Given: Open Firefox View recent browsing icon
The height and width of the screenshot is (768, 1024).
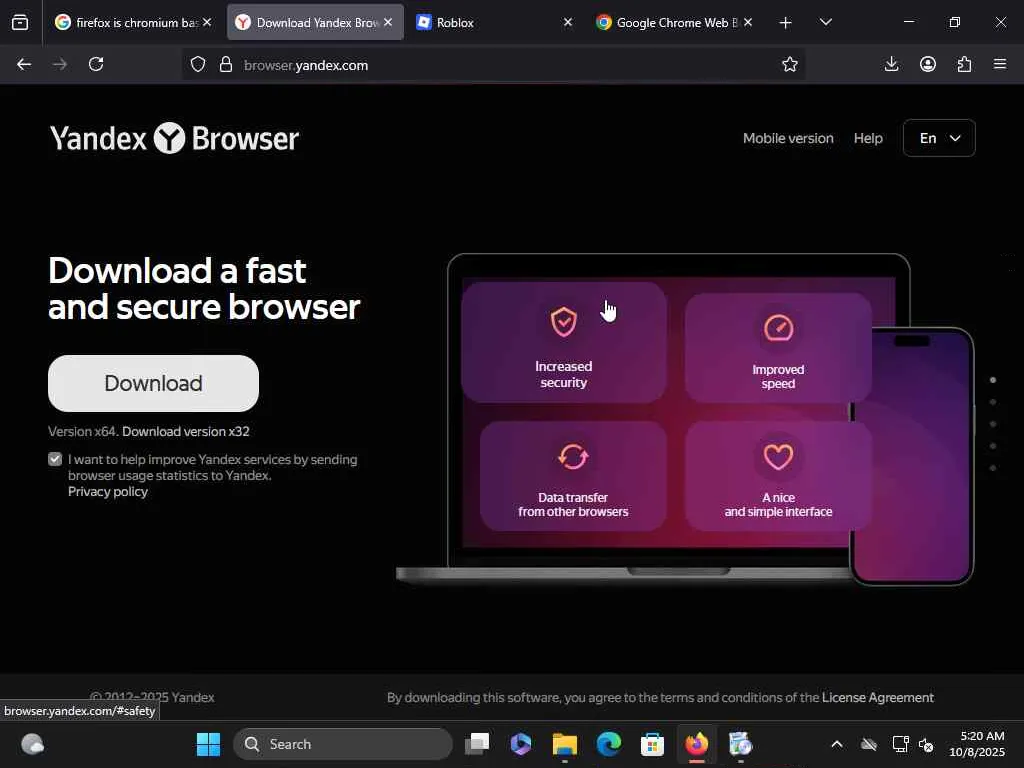Looking at the screenshot, I should pyautogui.click(x=20, y=22).
